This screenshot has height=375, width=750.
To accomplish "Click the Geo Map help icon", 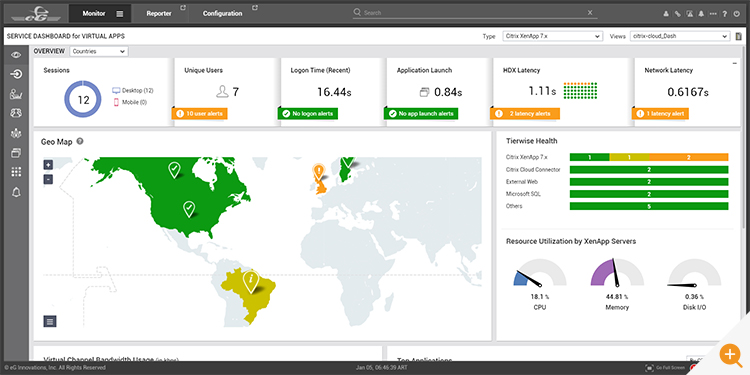I will click(80, 141).
